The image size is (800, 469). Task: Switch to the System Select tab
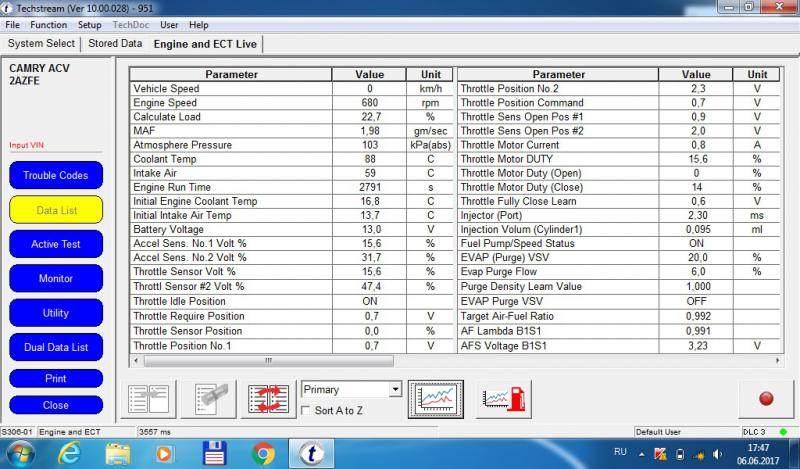tap(41, 44)
